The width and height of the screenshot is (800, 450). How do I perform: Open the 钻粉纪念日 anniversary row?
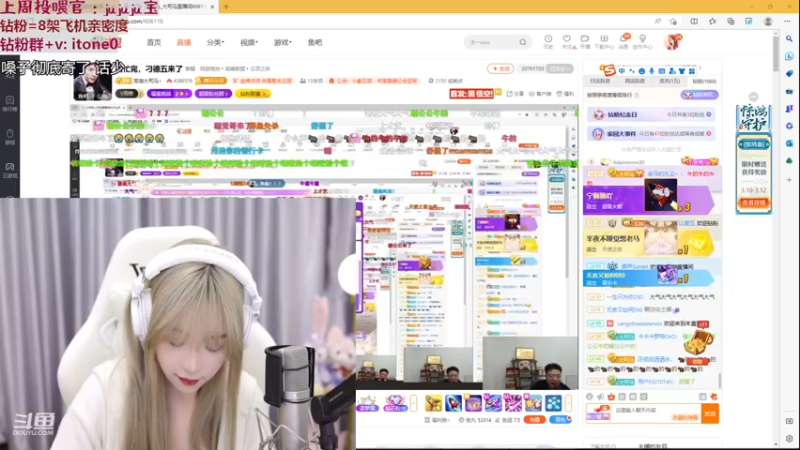651,115
